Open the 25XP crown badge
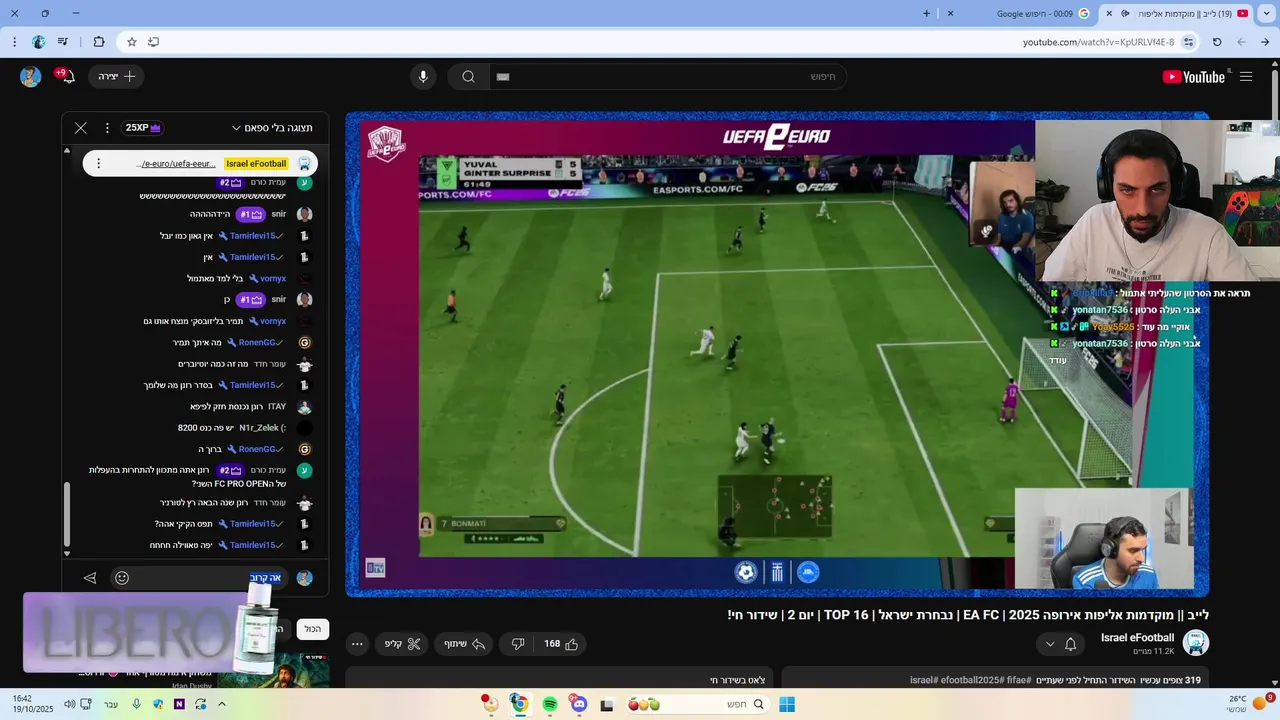The image size is (1280, 720). [x=143, y=128]
